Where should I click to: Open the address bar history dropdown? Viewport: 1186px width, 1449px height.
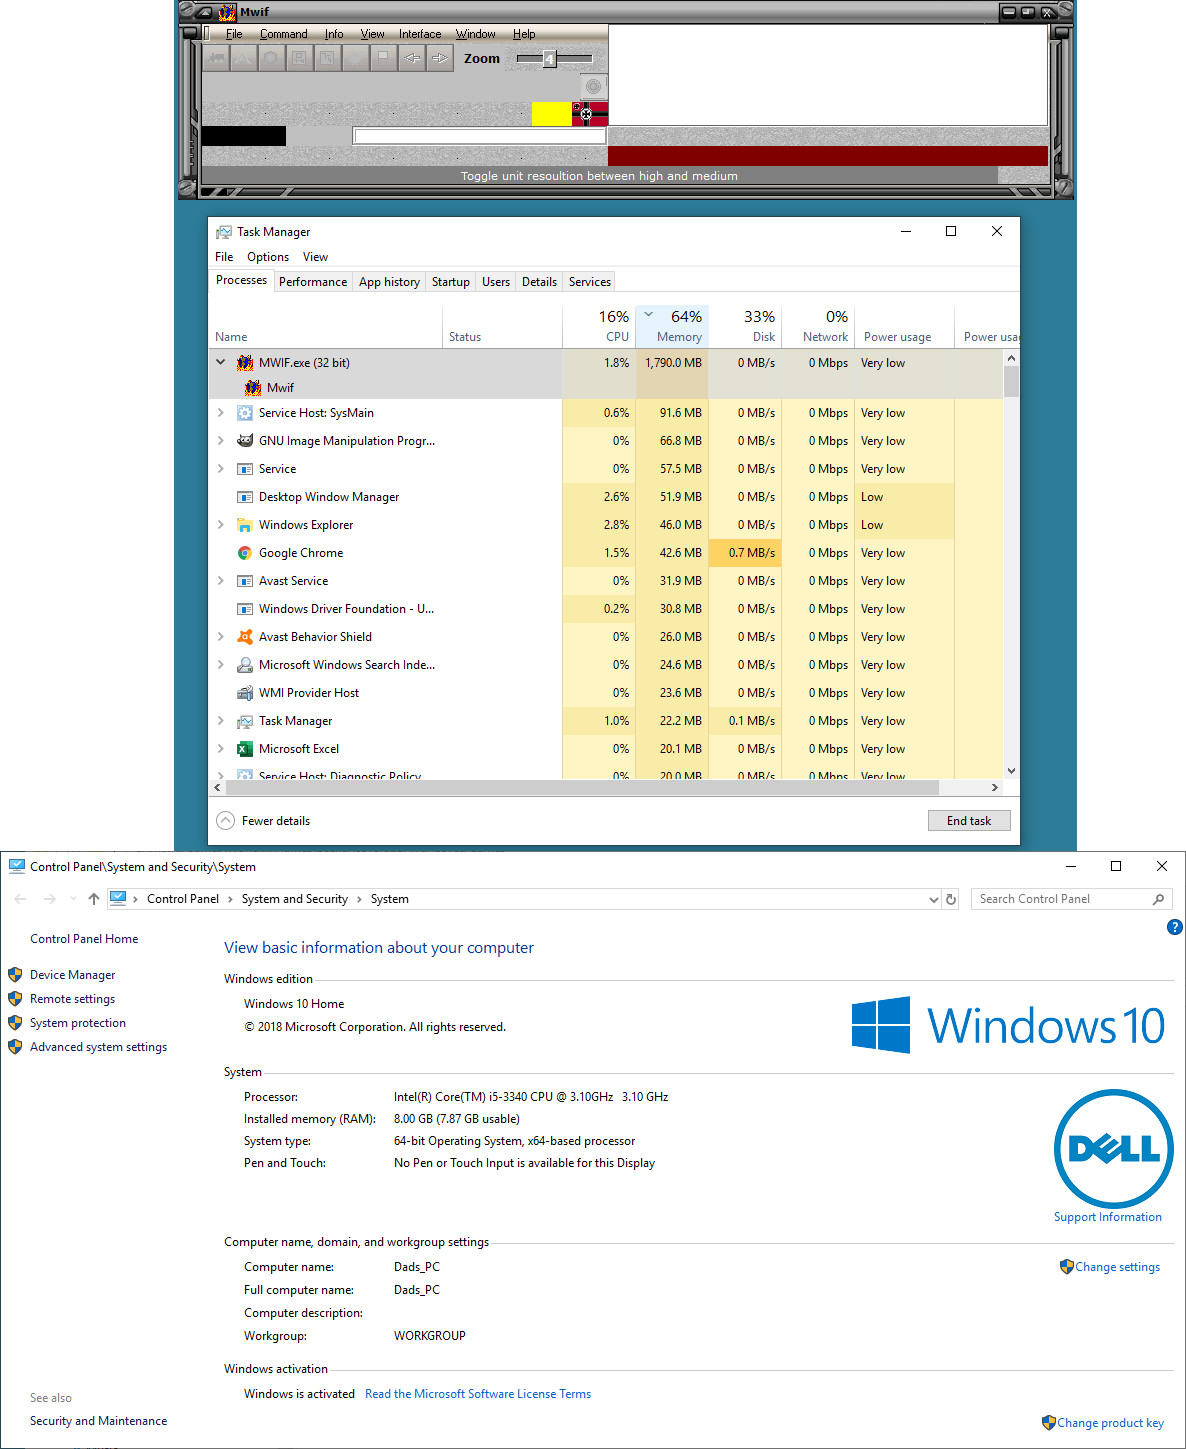934,899
